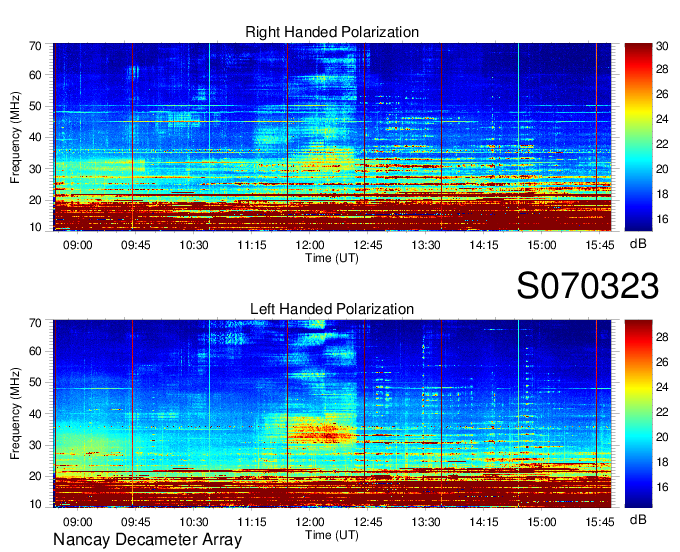This screenshot has width=680, height=552.
Task: Click the Nancay Decameter Array caption
Action: click(x=147, y=540)
